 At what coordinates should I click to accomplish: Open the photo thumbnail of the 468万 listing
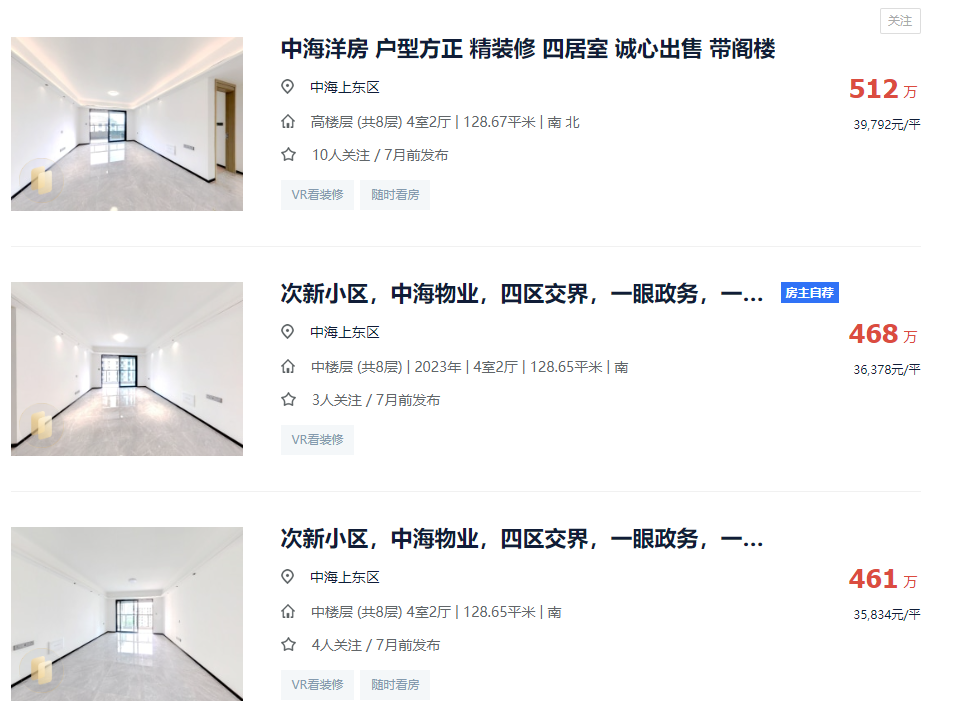click(x=127, y=369)
